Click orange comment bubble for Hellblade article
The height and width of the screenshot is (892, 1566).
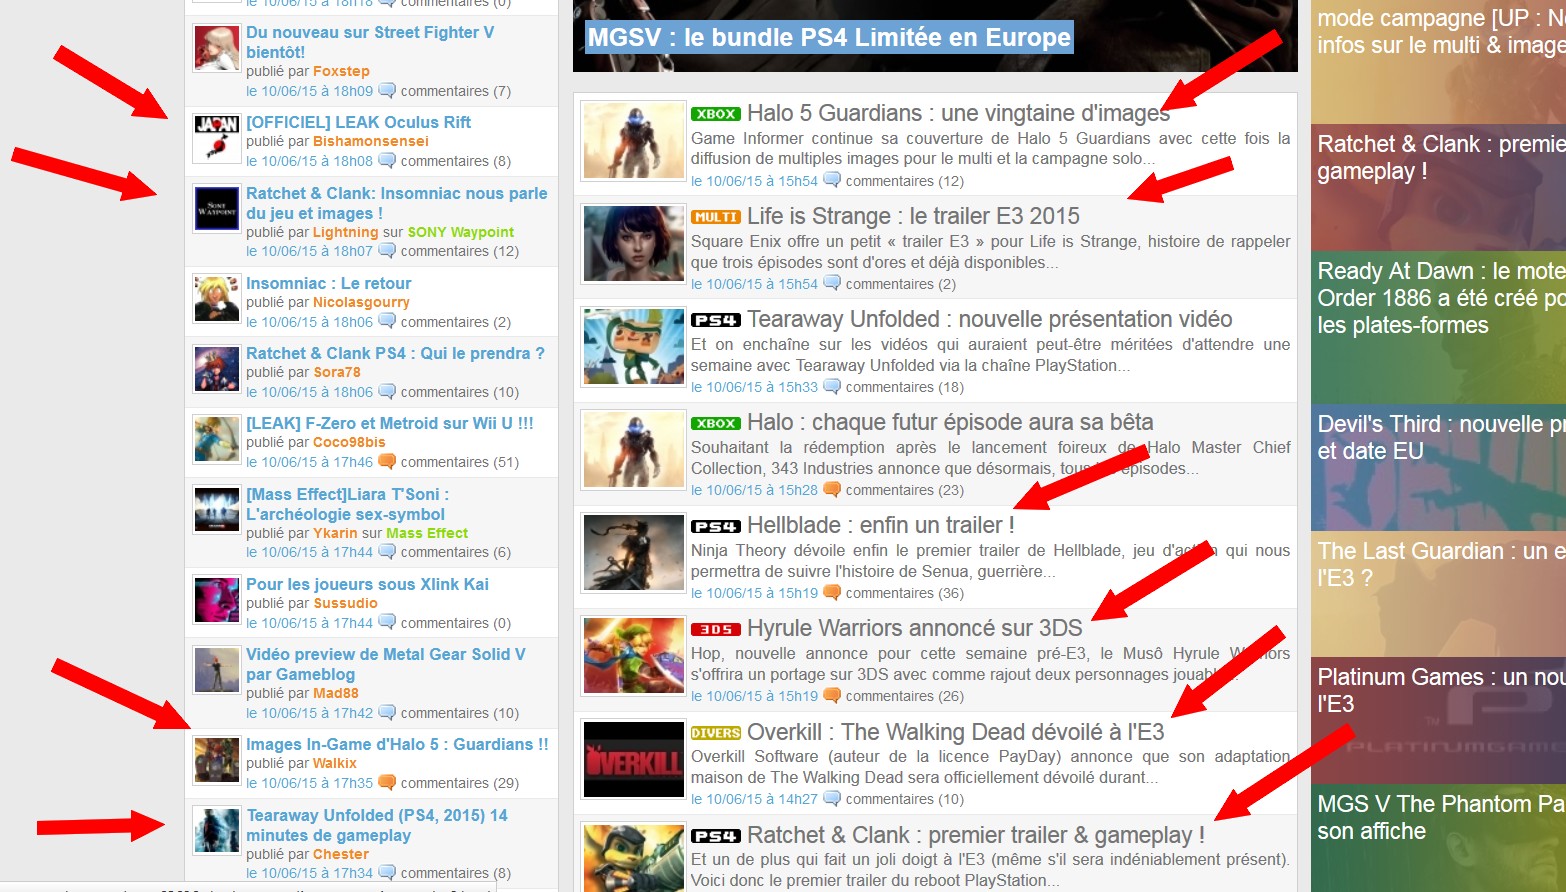(x=832, y=592)
